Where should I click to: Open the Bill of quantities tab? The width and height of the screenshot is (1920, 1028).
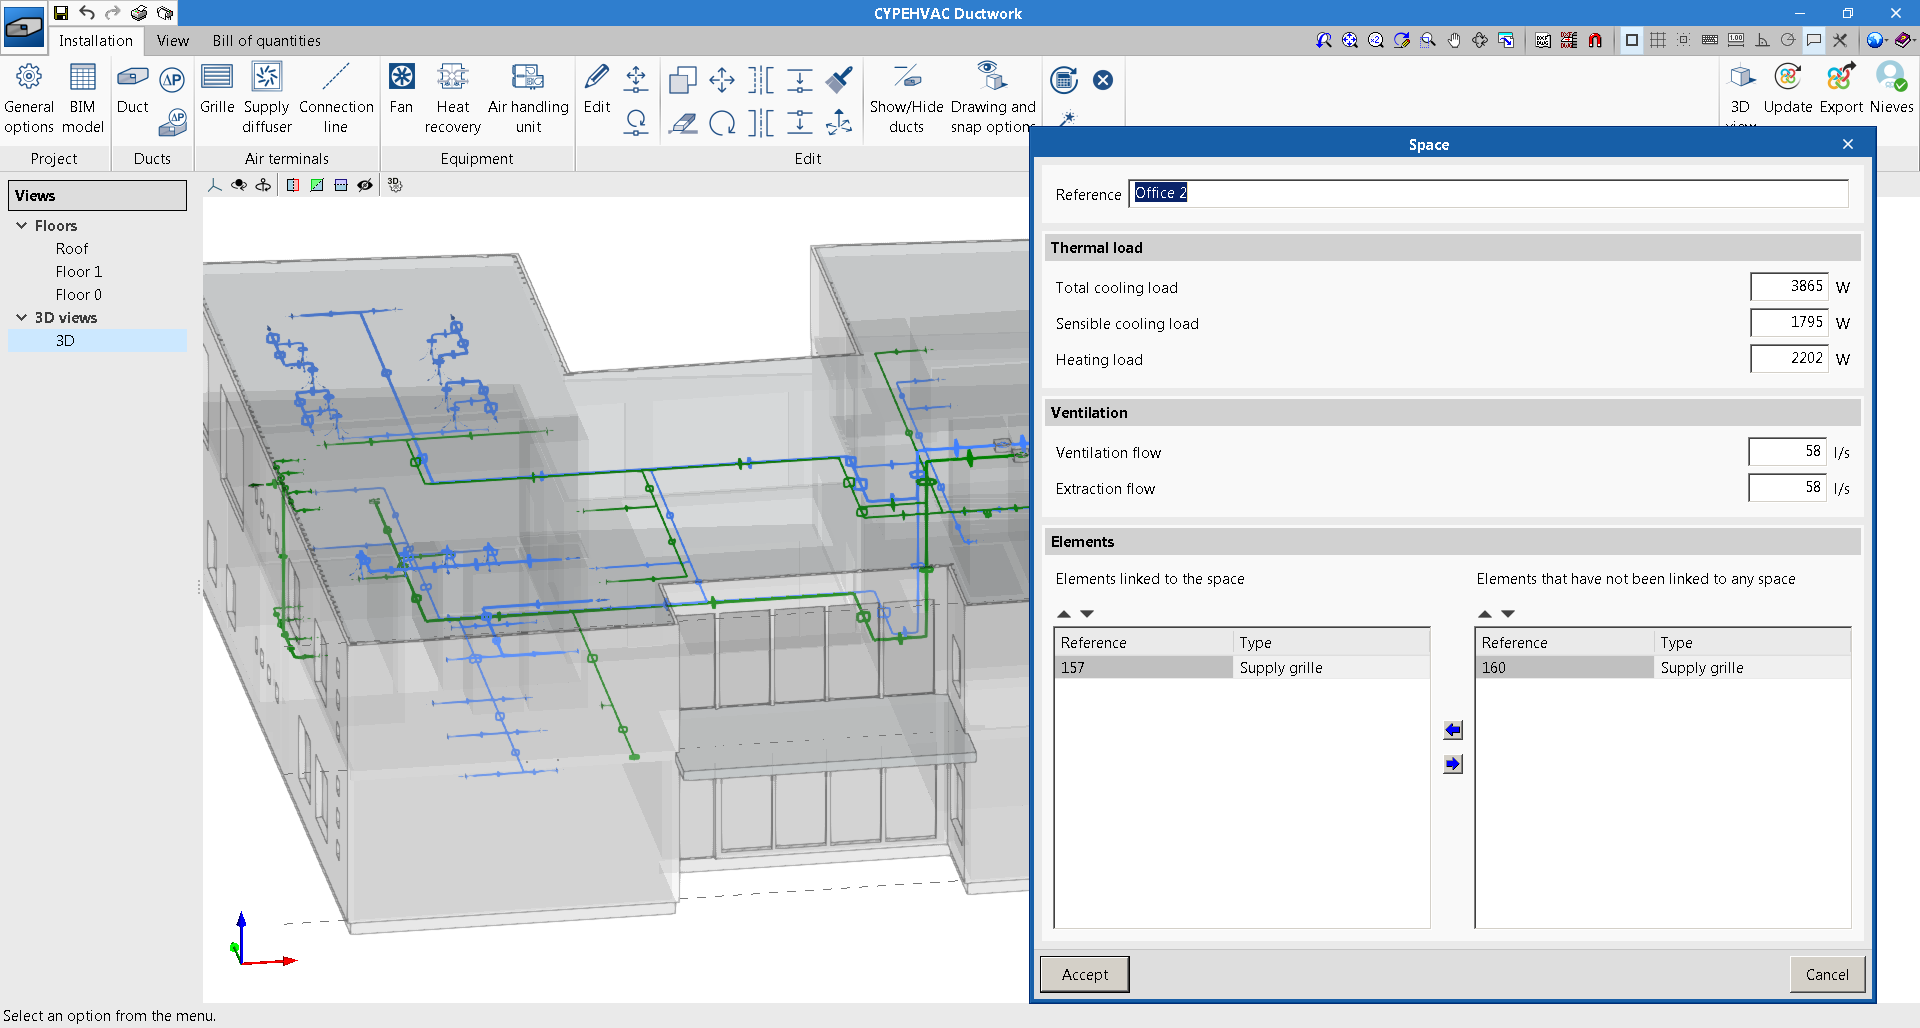tap(266, 41)
